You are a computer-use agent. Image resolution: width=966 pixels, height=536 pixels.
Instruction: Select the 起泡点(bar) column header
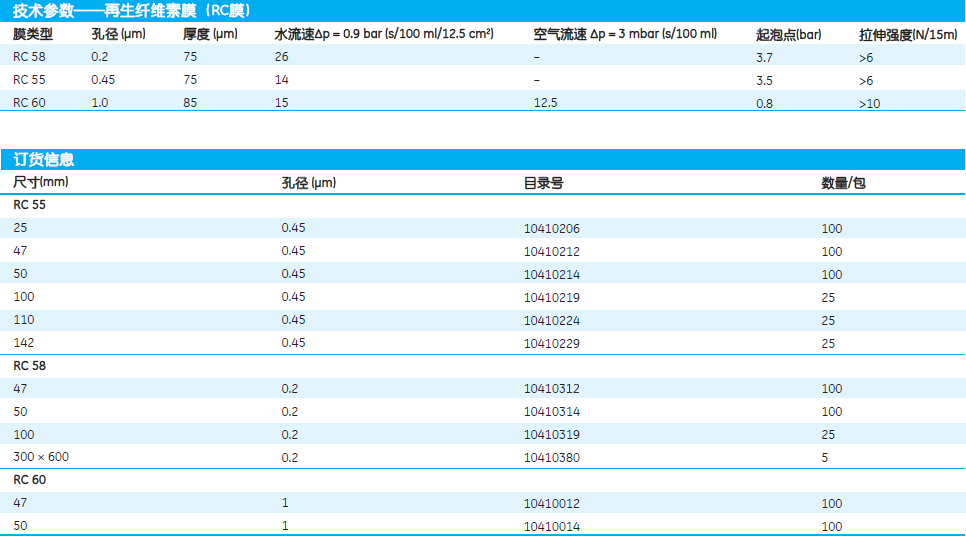coord(789,35)
